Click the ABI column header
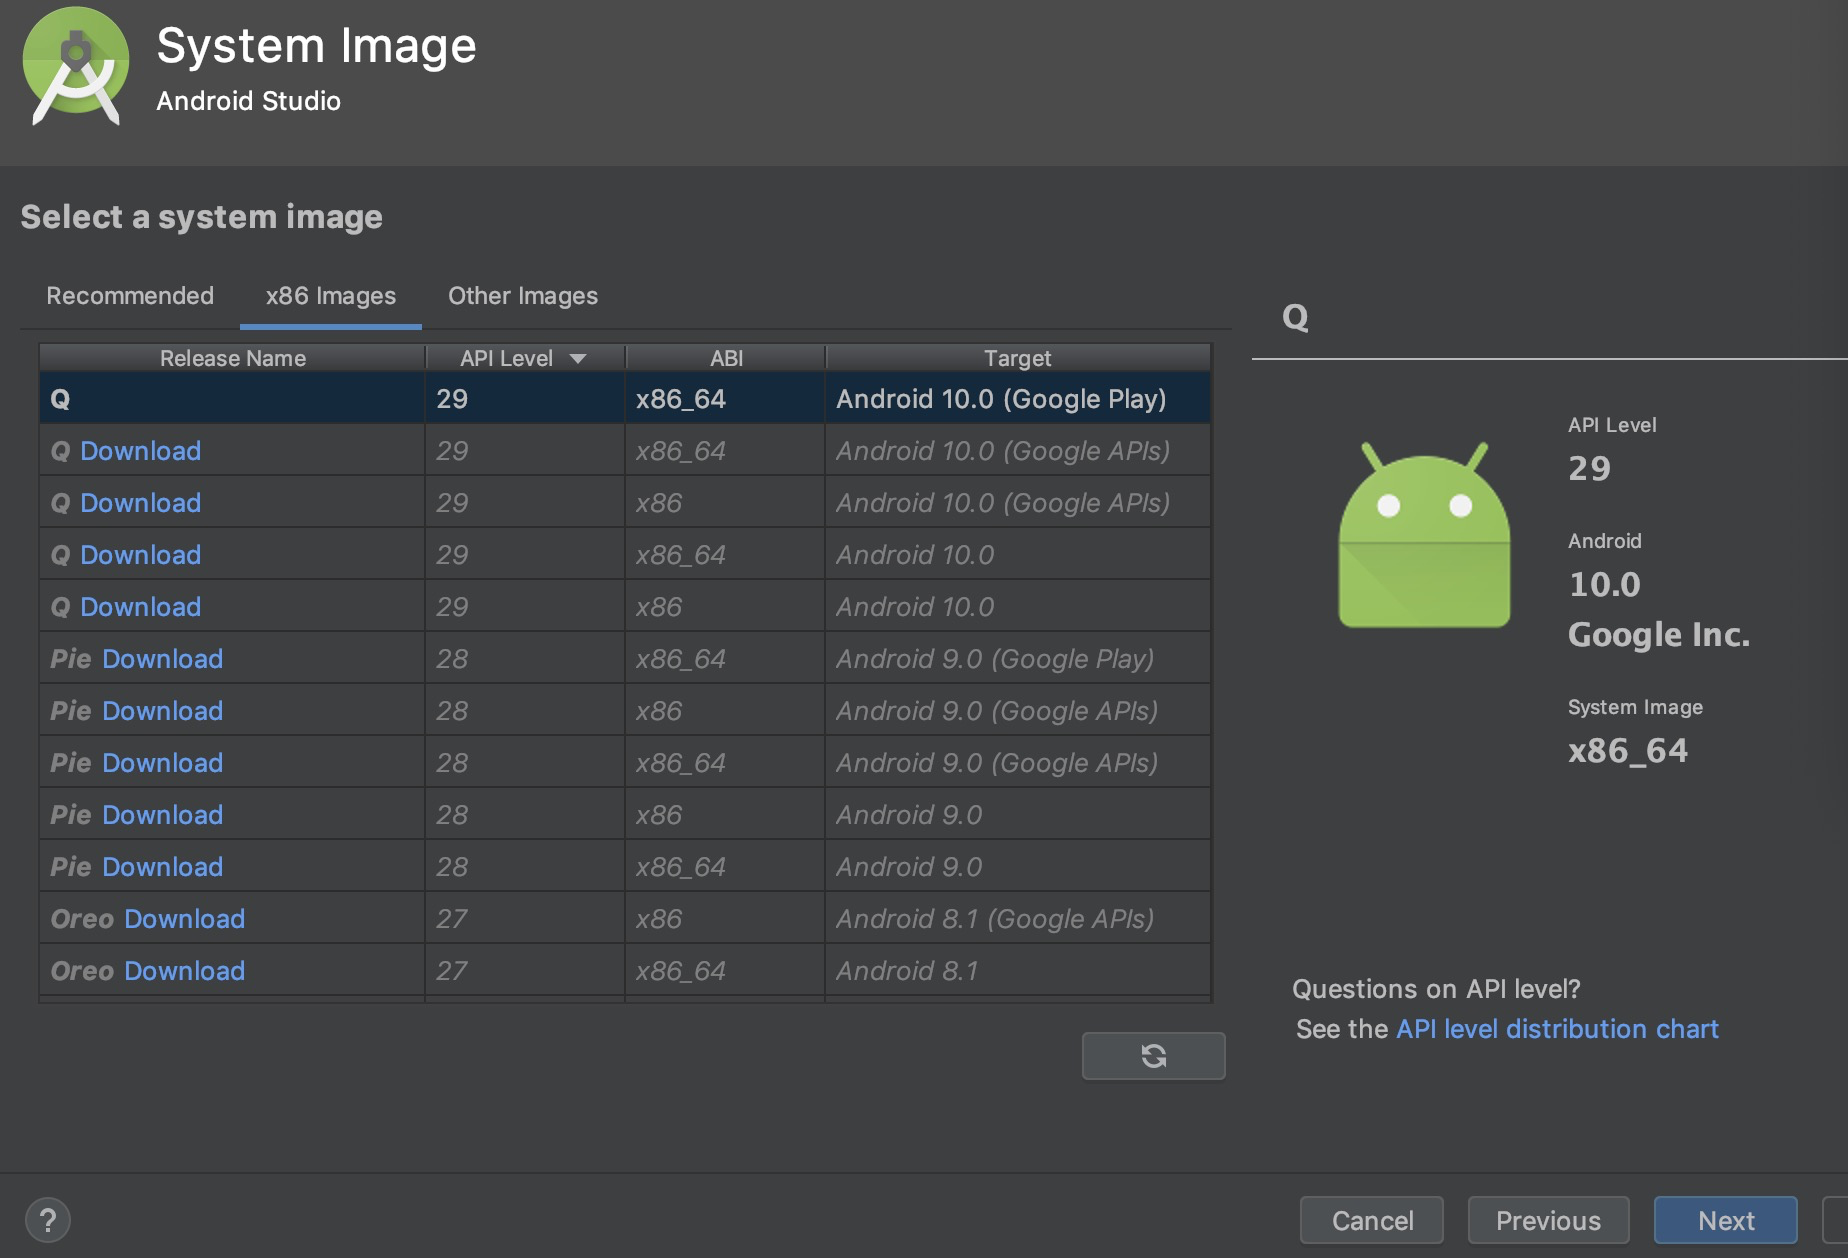The image size is (1848, 1258). 726,358
